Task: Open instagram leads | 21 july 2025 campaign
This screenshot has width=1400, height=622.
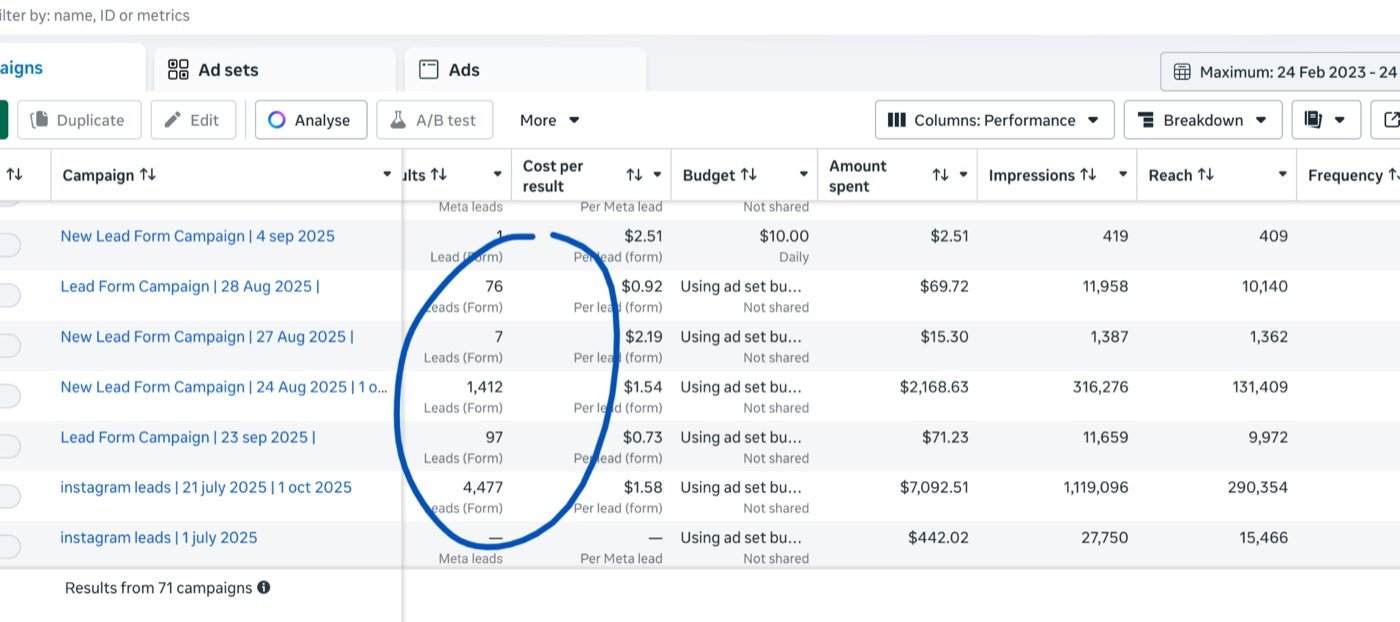Action: pyautogui.click(x=206, y=487)
